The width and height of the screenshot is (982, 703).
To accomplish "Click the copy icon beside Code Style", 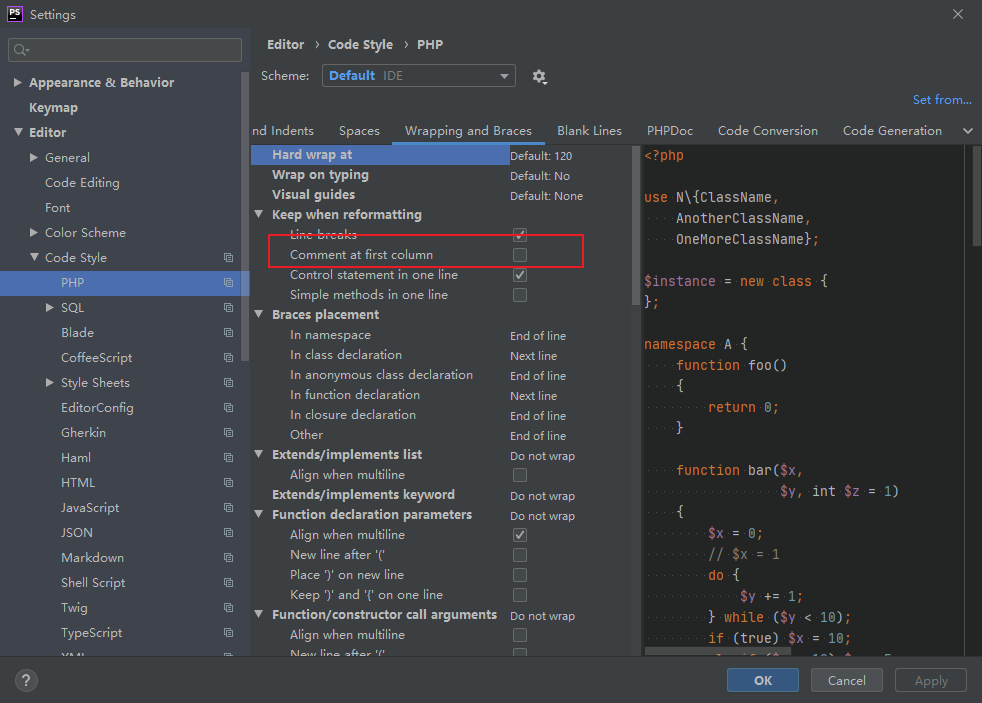I will tap(228, 258).
